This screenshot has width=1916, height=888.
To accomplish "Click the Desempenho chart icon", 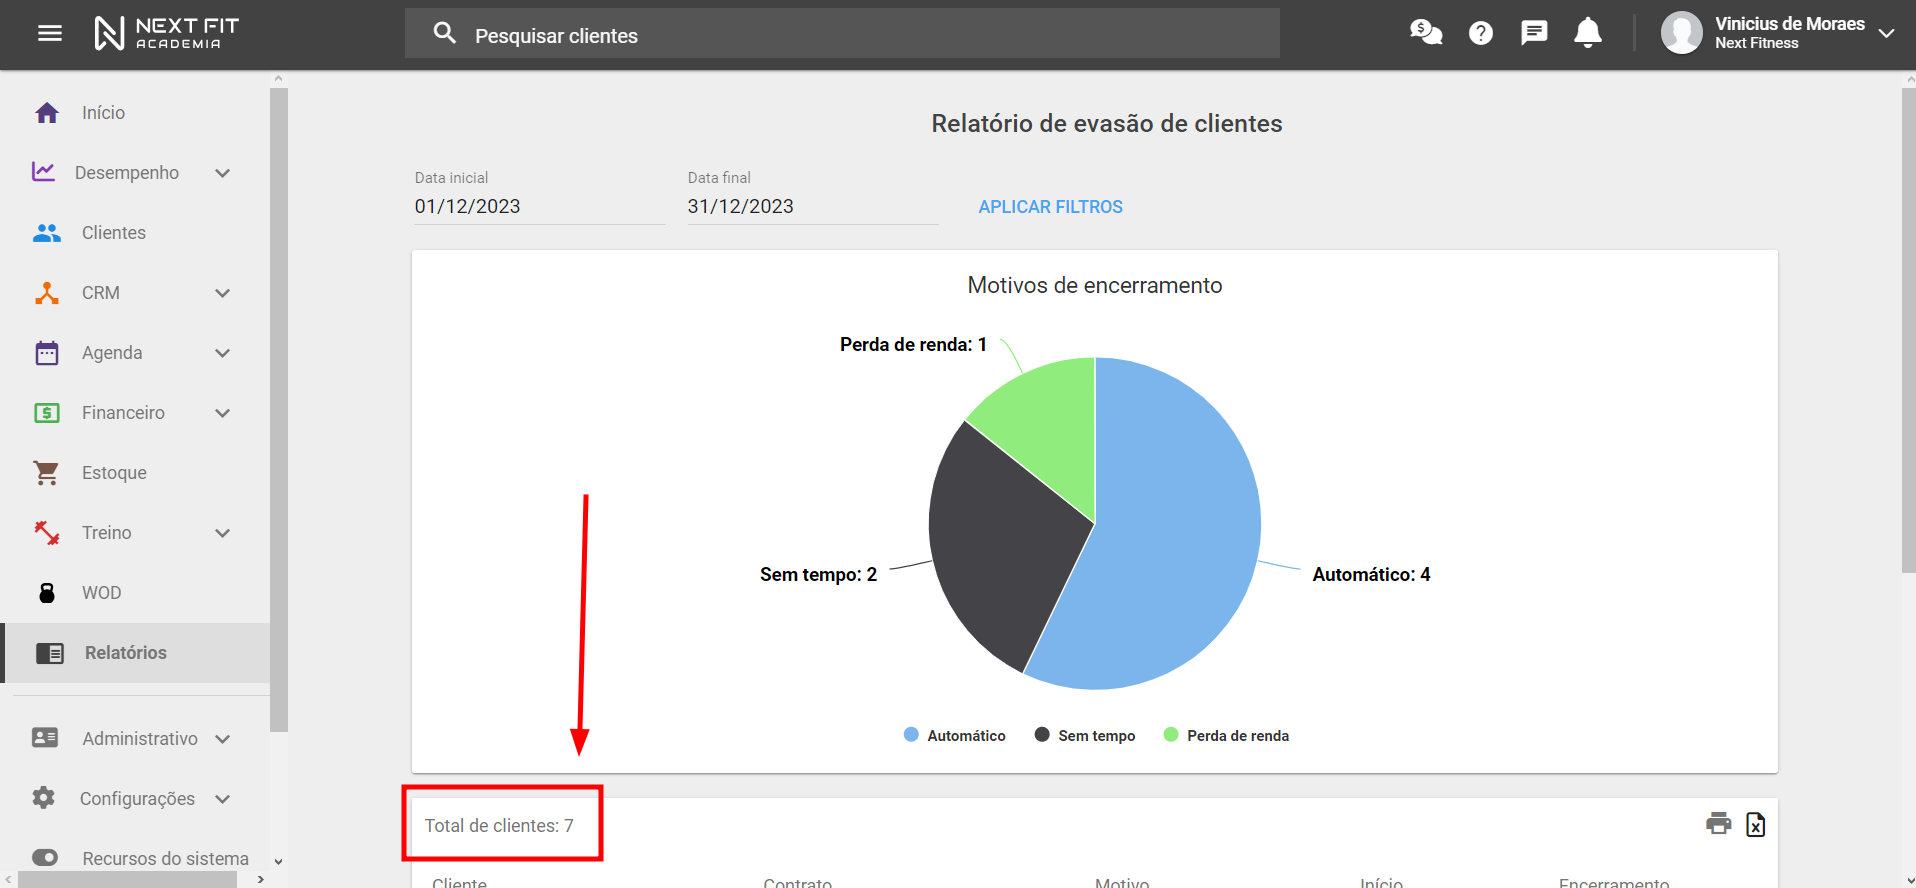I will tap(43, 172).
